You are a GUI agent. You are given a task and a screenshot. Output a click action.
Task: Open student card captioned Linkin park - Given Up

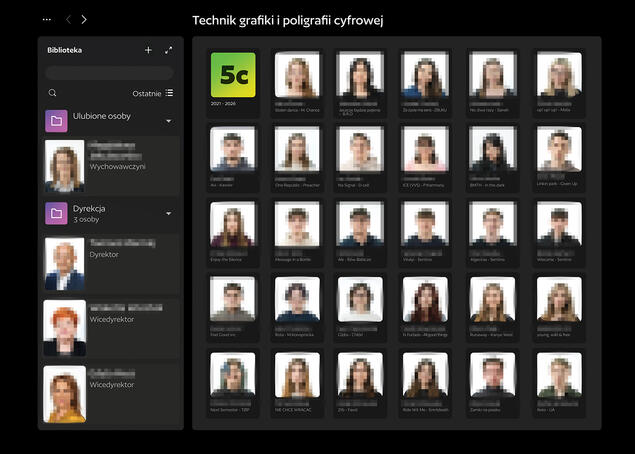point(559,158)
